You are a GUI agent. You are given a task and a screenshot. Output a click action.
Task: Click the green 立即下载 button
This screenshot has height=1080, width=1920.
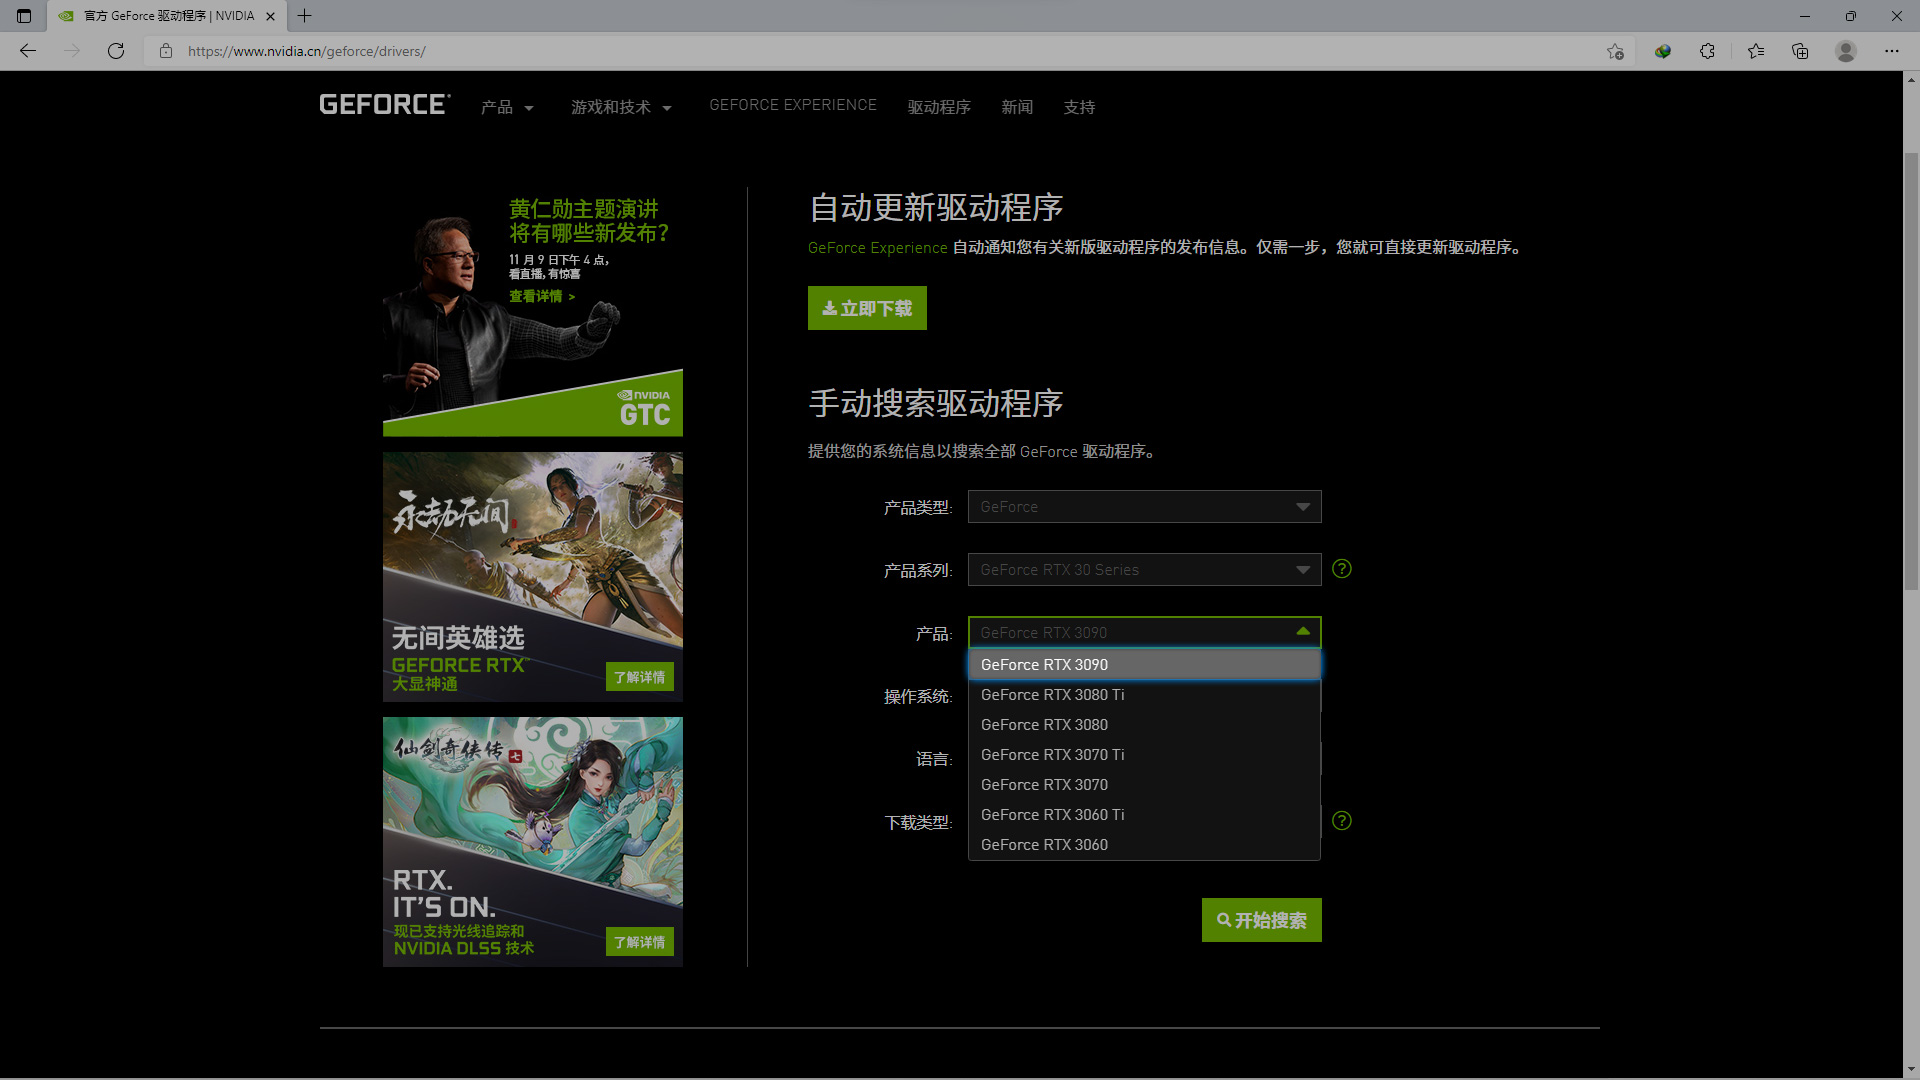(867, 308)
